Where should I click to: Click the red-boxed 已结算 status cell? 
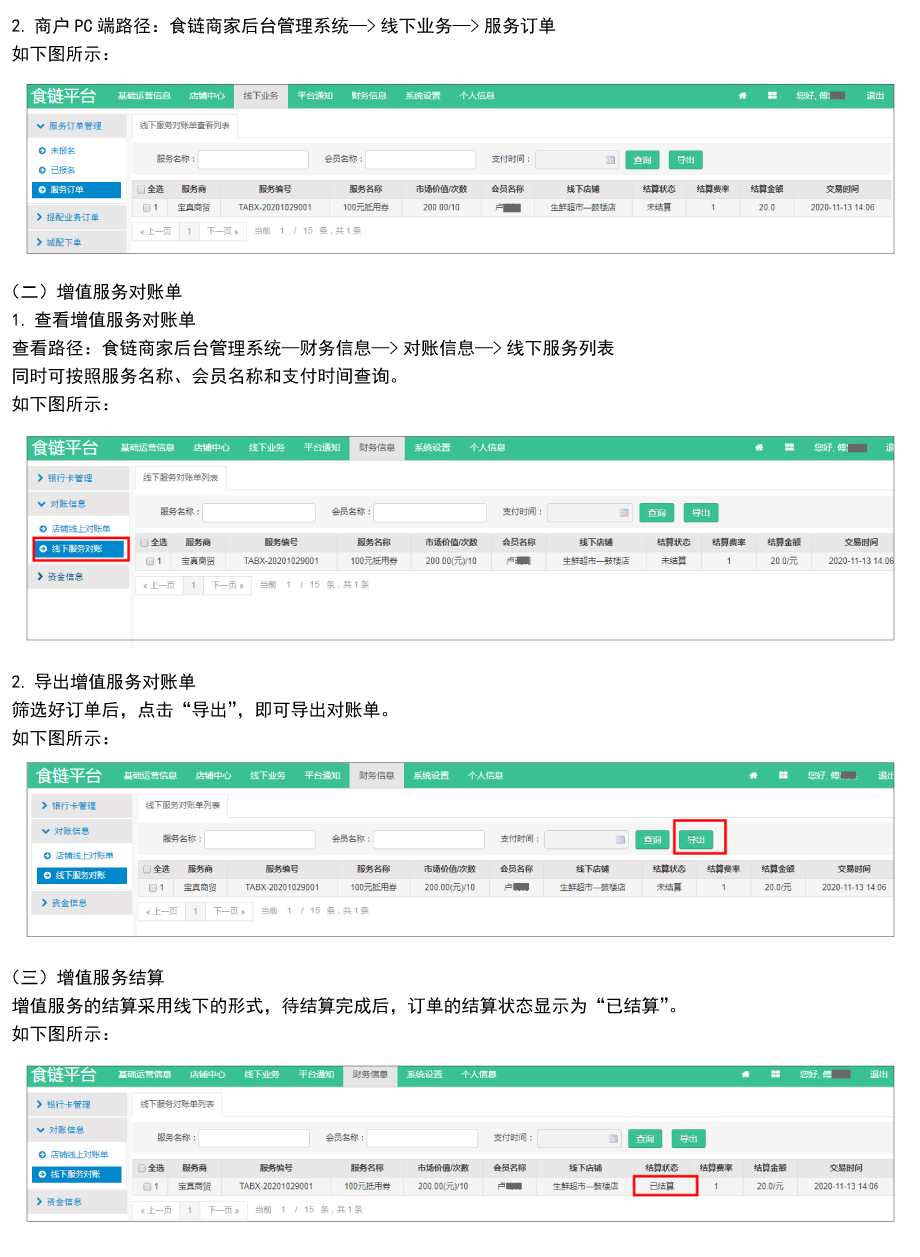point(662,1187)
